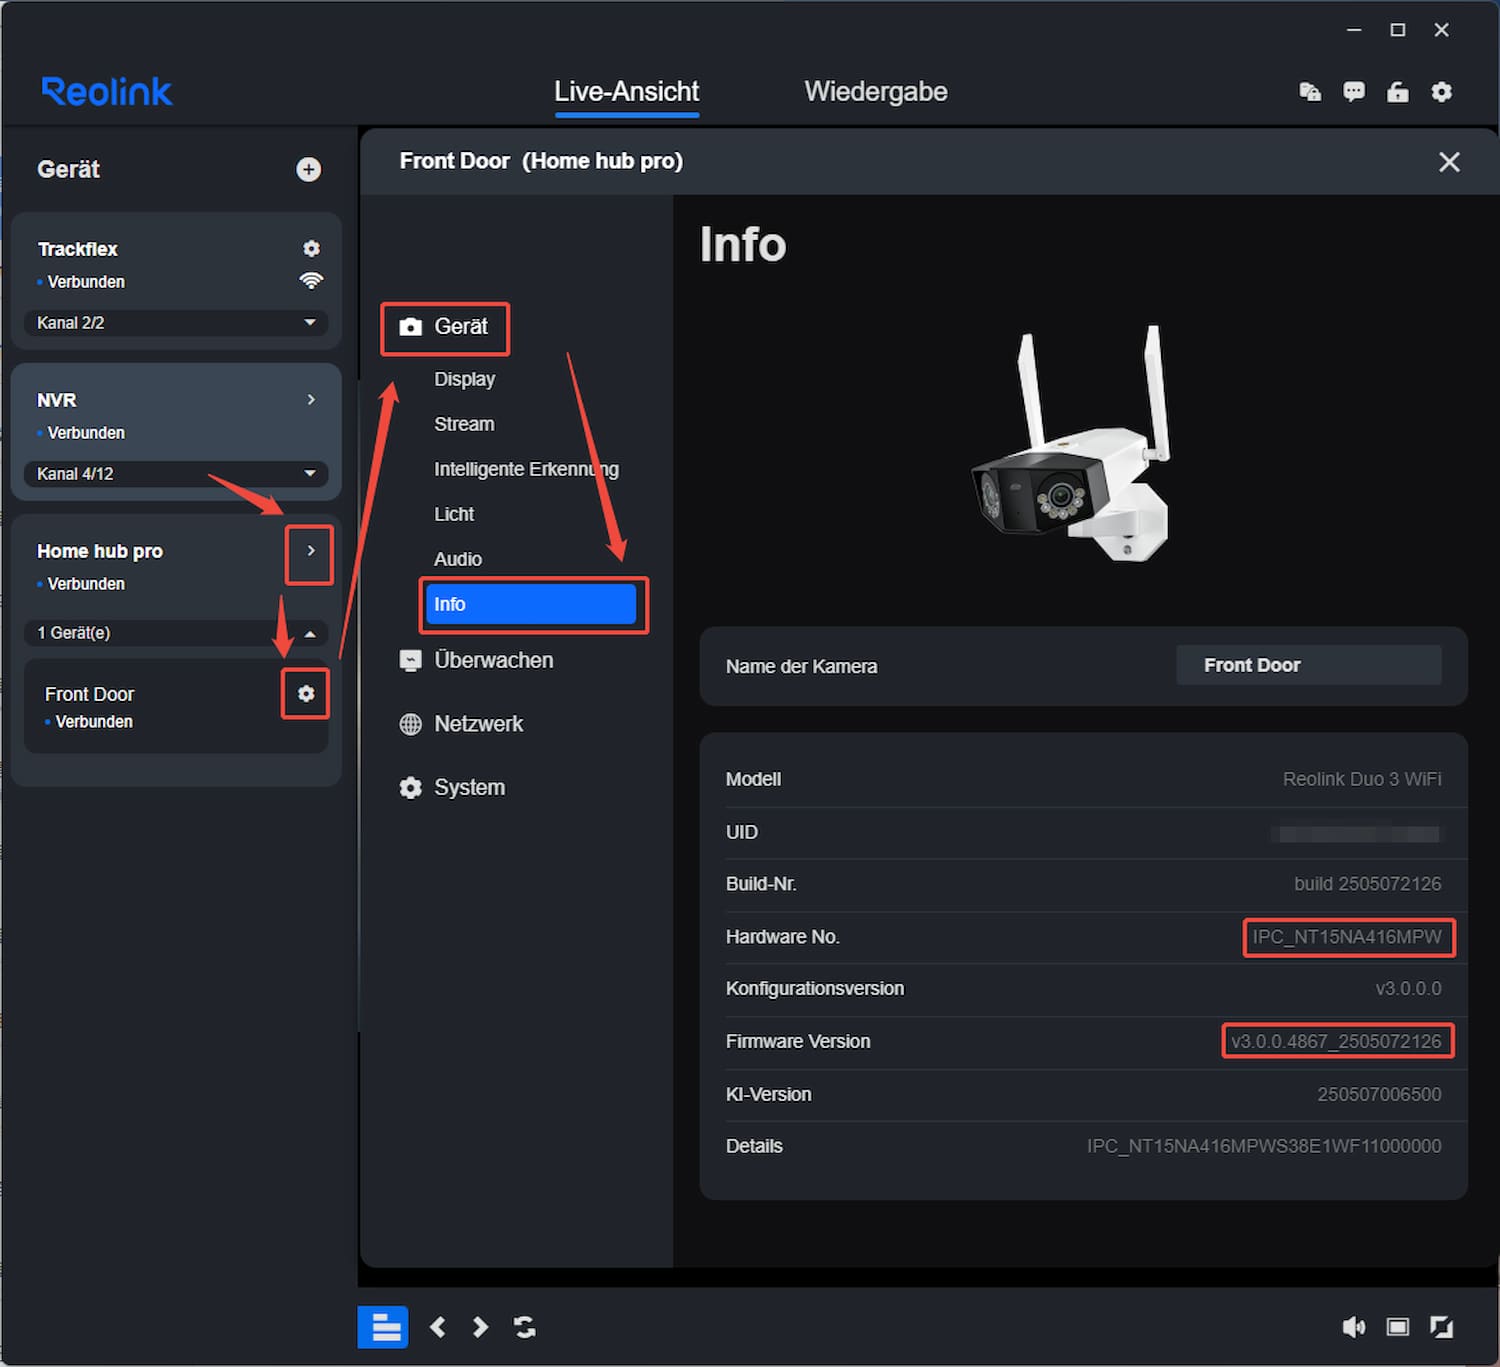Image resolution: width=1500 pixels, height=1367 pixels.
Task: Click the model value Reolink Duo 3 WiFi
Action: click(1362, 779)
